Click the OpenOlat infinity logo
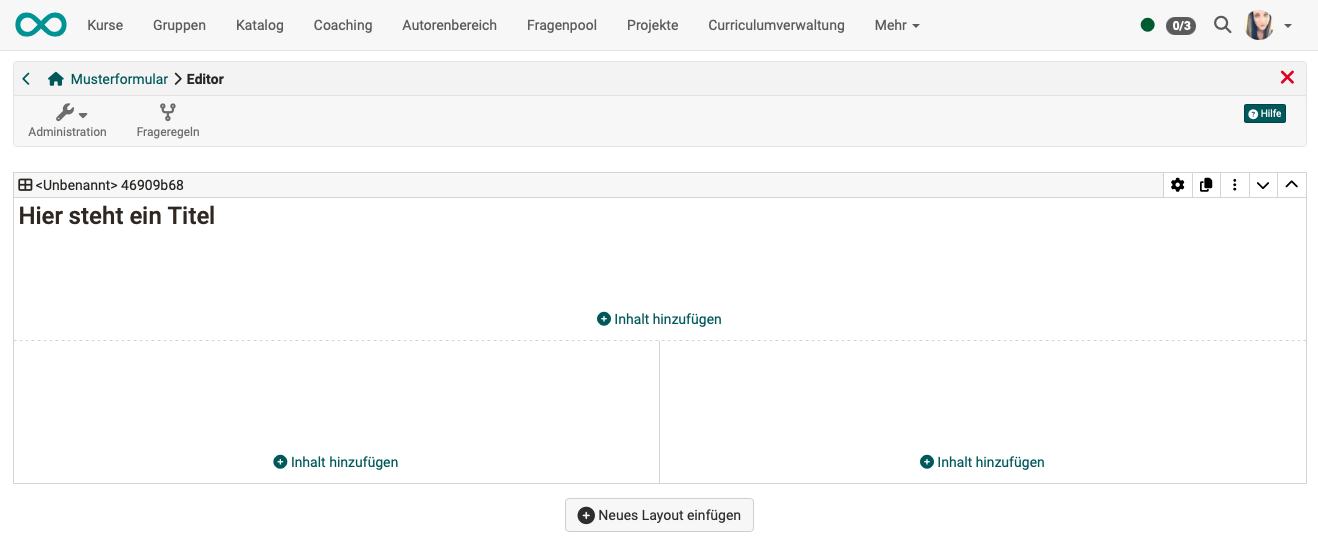1318x557 pixels. coord(41,25)
